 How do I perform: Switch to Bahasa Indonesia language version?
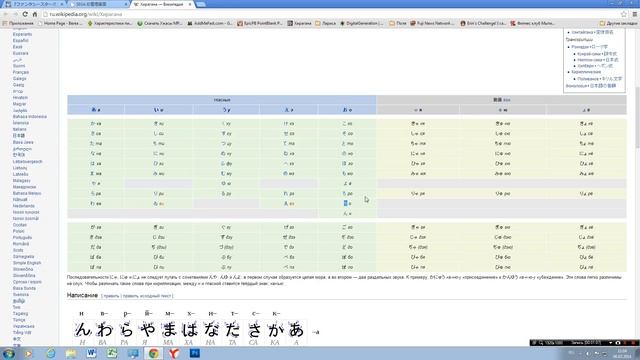29,116
